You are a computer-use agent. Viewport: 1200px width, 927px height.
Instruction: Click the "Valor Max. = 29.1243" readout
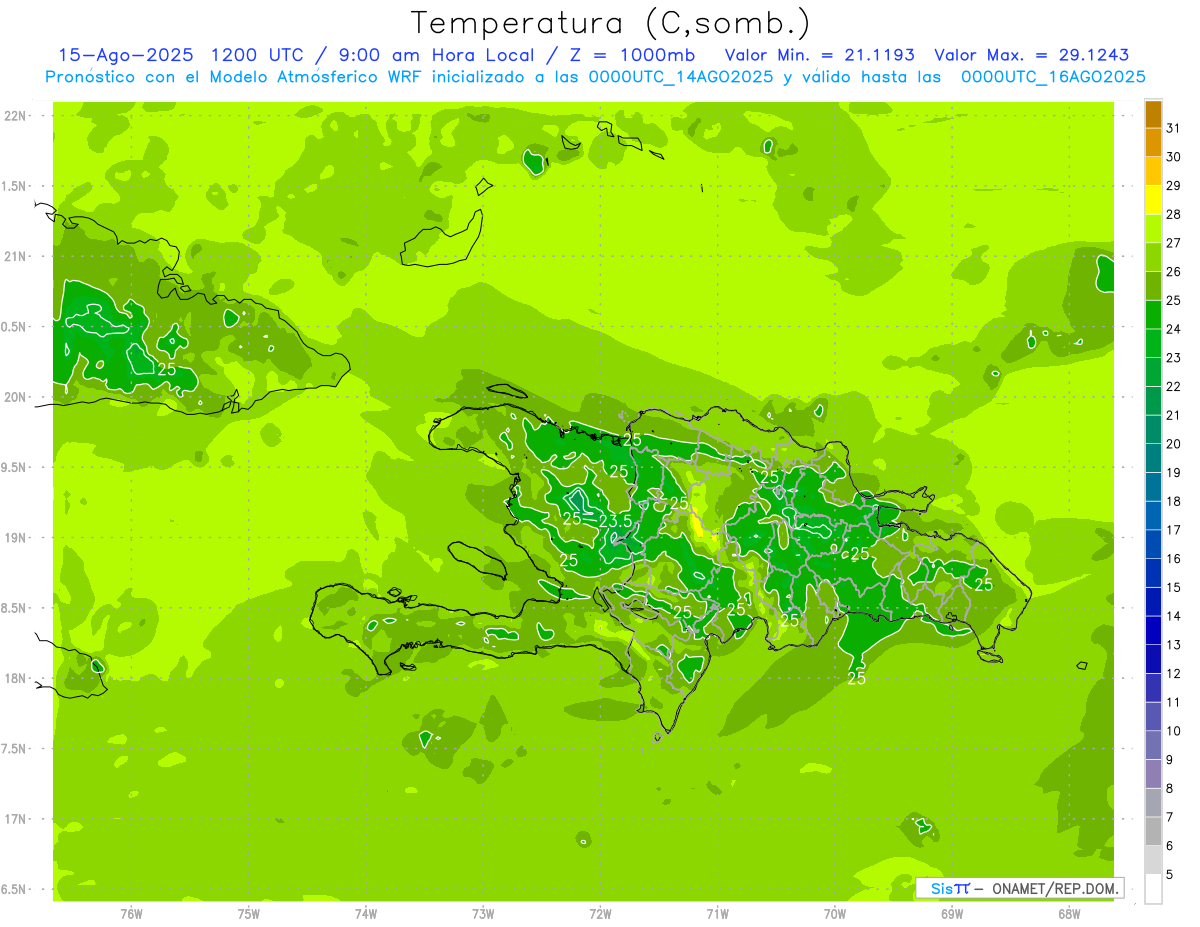click(1032, 55)
